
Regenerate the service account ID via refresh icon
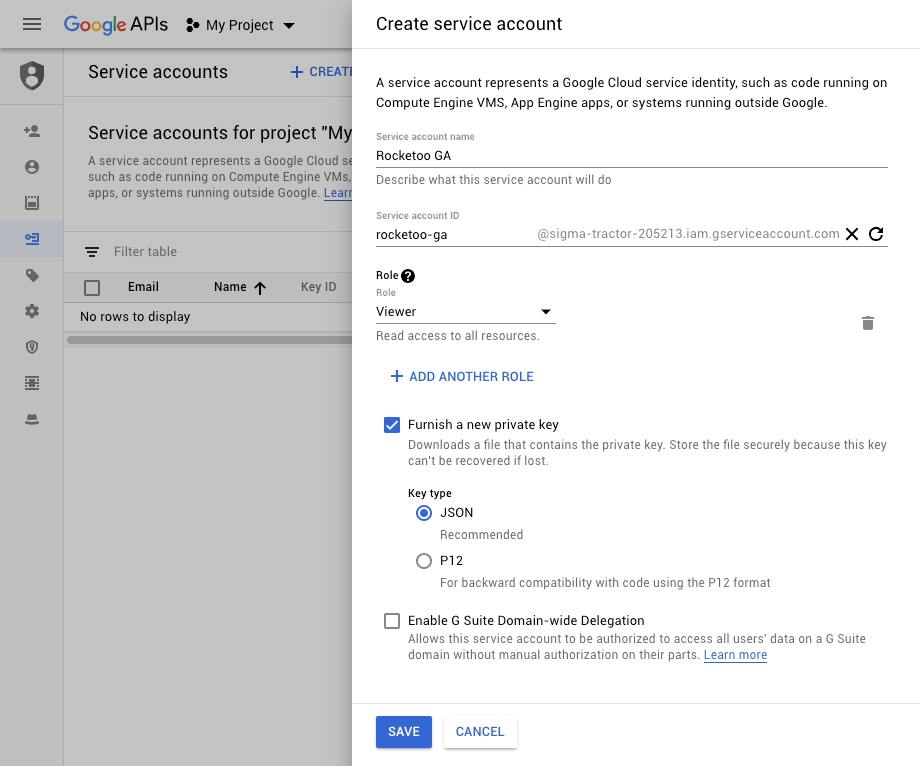[876, 234]
